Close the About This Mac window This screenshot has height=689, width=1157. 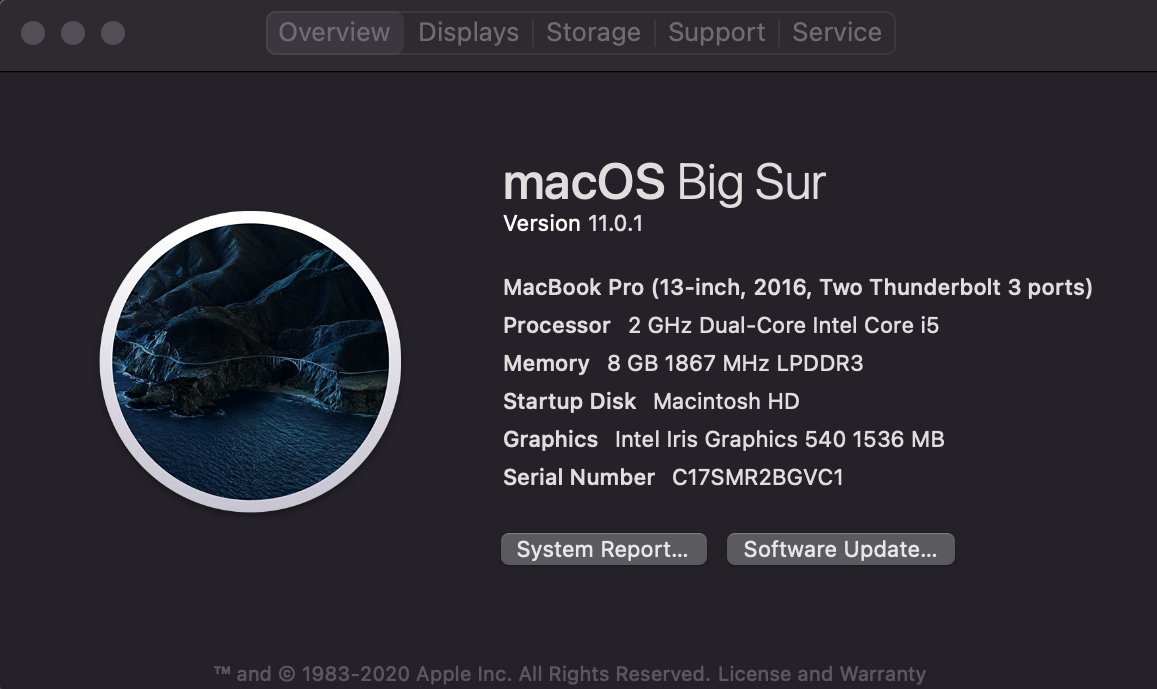pos(33,33)
